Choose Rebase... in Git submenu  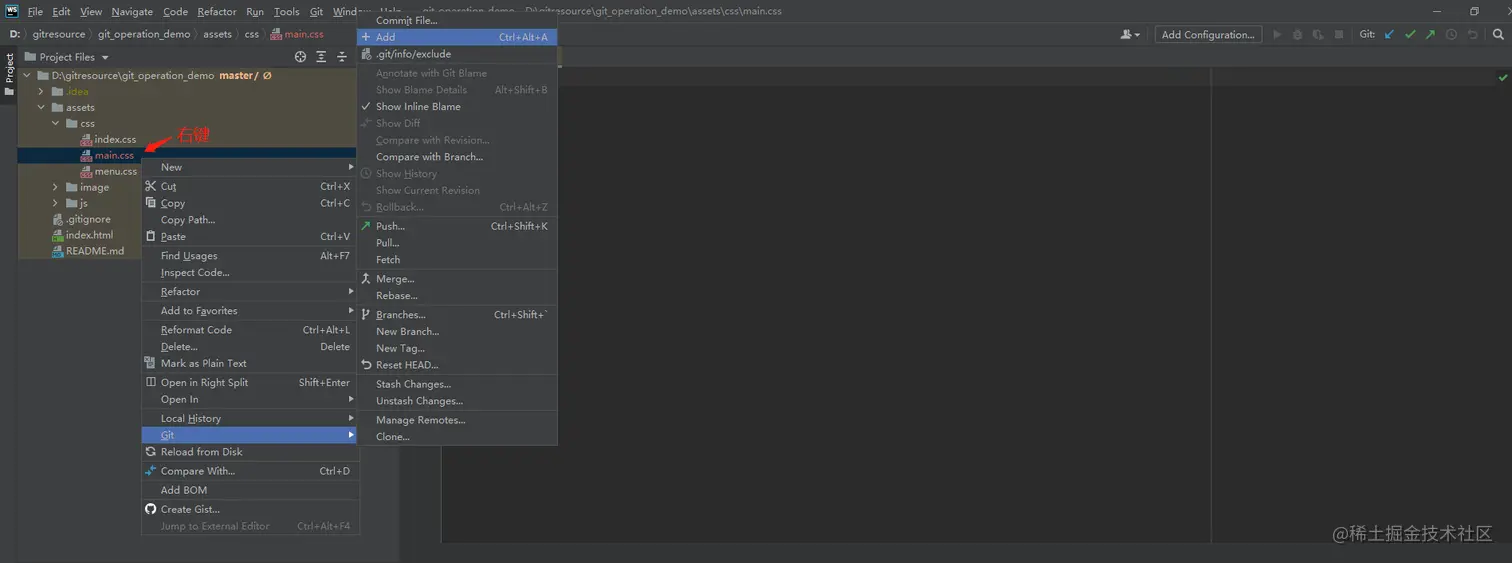pyautogui.click(x=457, y=296)
